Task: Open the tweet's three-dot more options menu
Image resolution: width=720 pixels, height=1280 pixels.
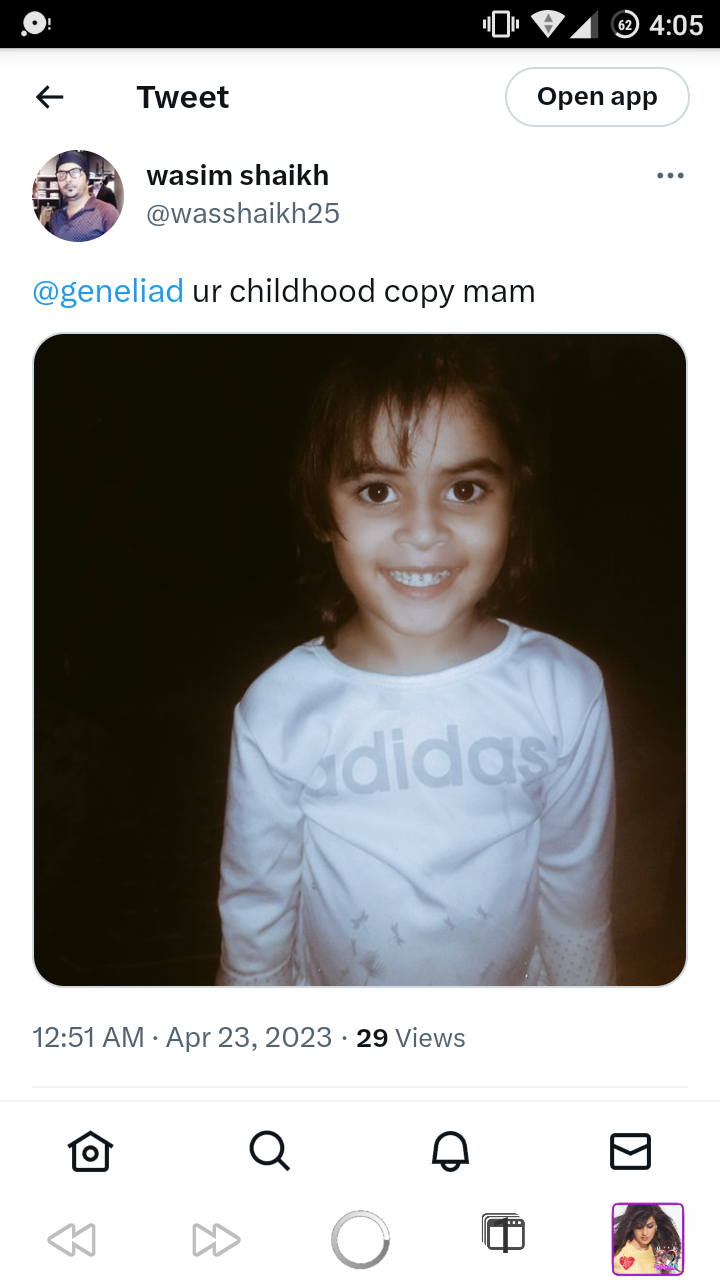Action: click(670, 176)
